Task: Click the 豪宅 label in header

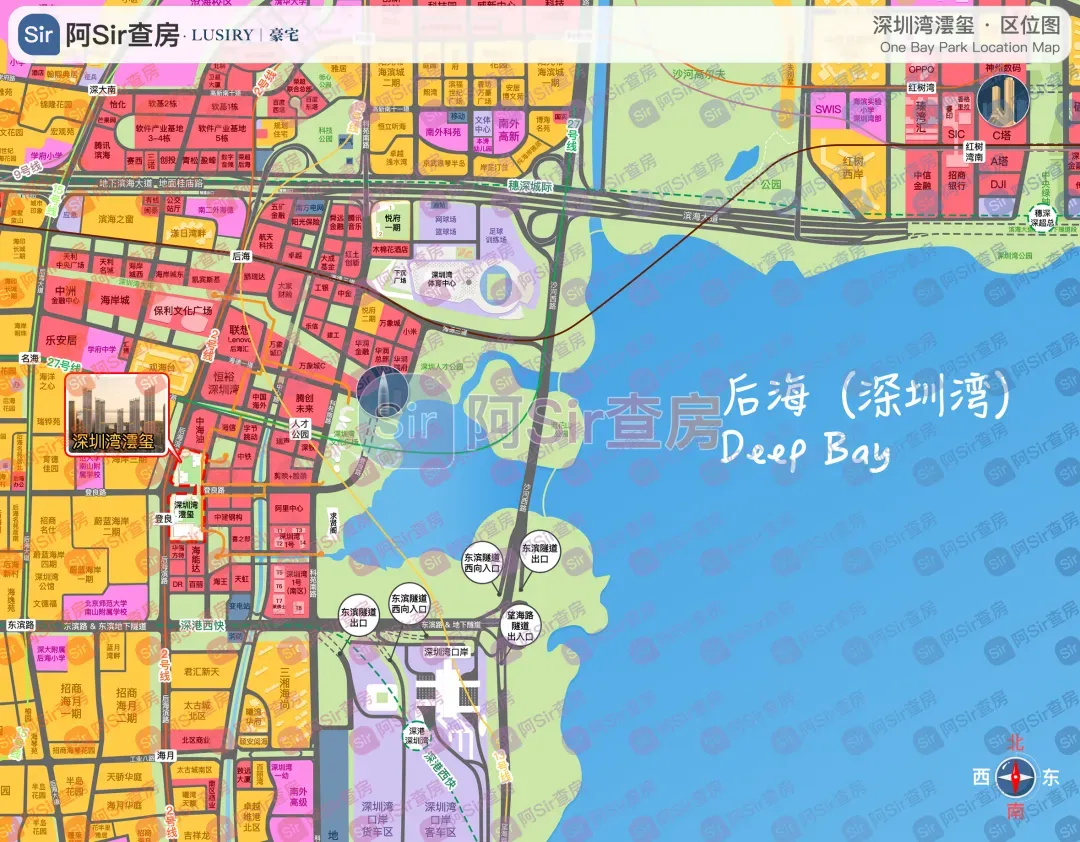Action: 284,34
